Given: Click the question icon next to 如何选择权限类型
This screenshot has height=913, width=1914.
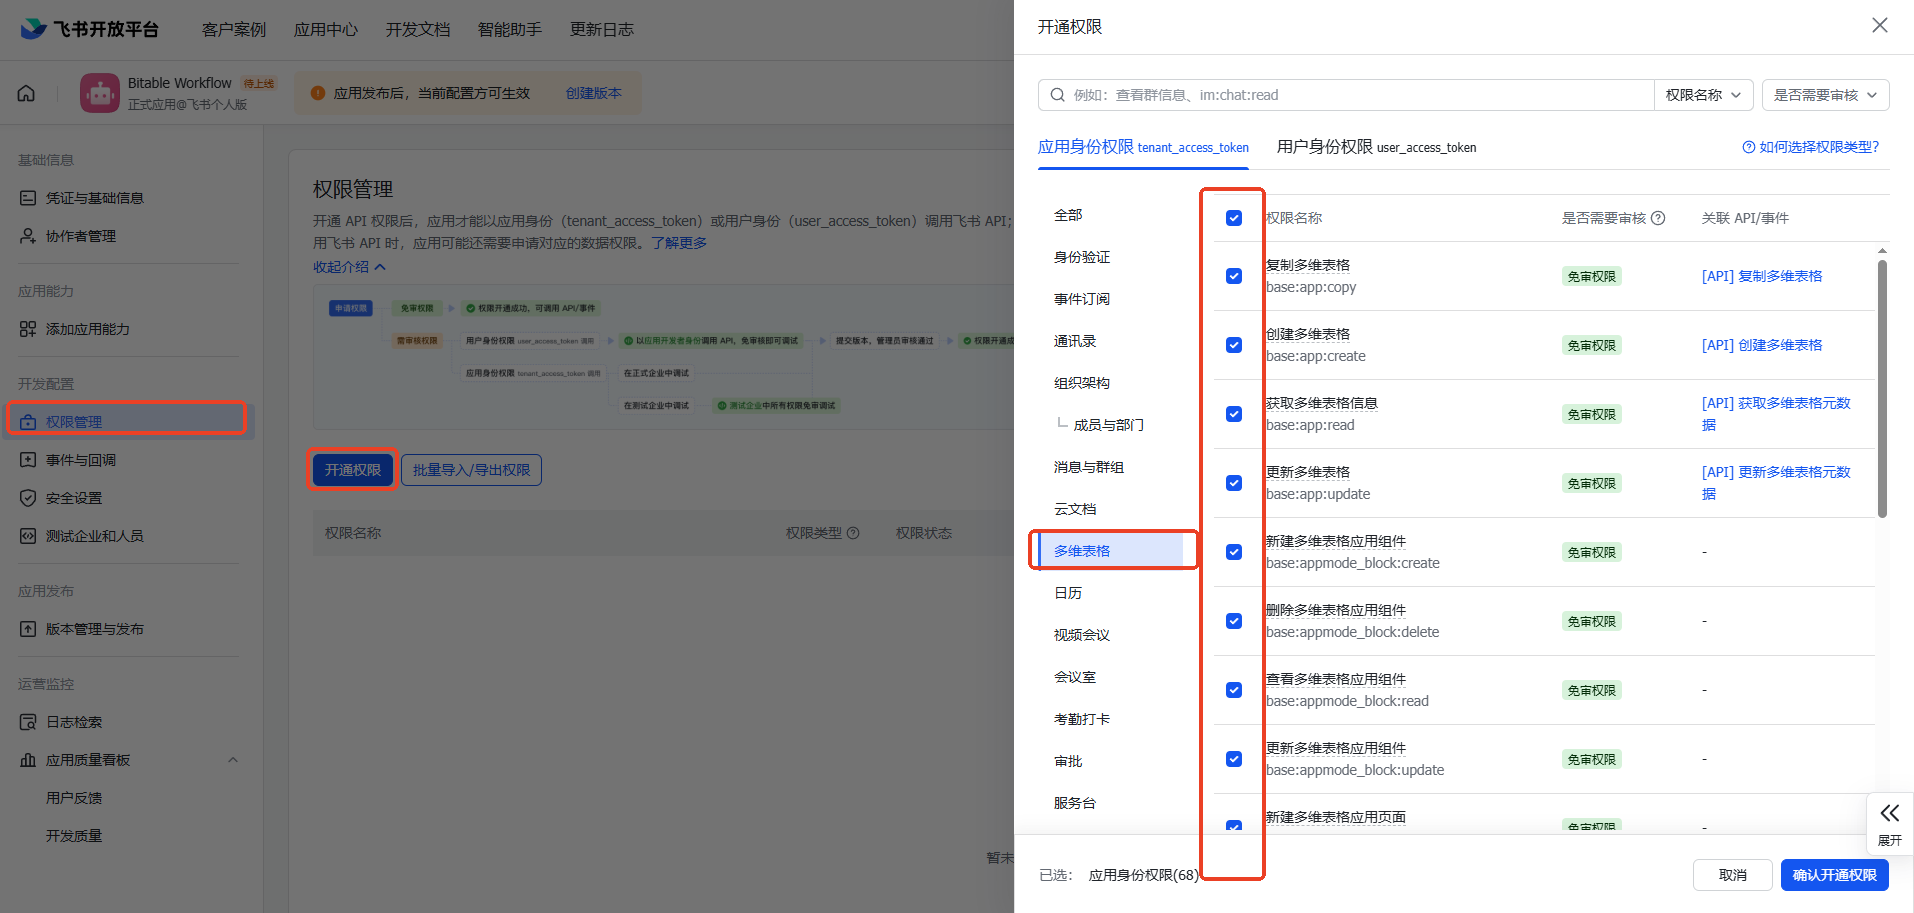Looking at the screenshot, I should (1749, 147).
